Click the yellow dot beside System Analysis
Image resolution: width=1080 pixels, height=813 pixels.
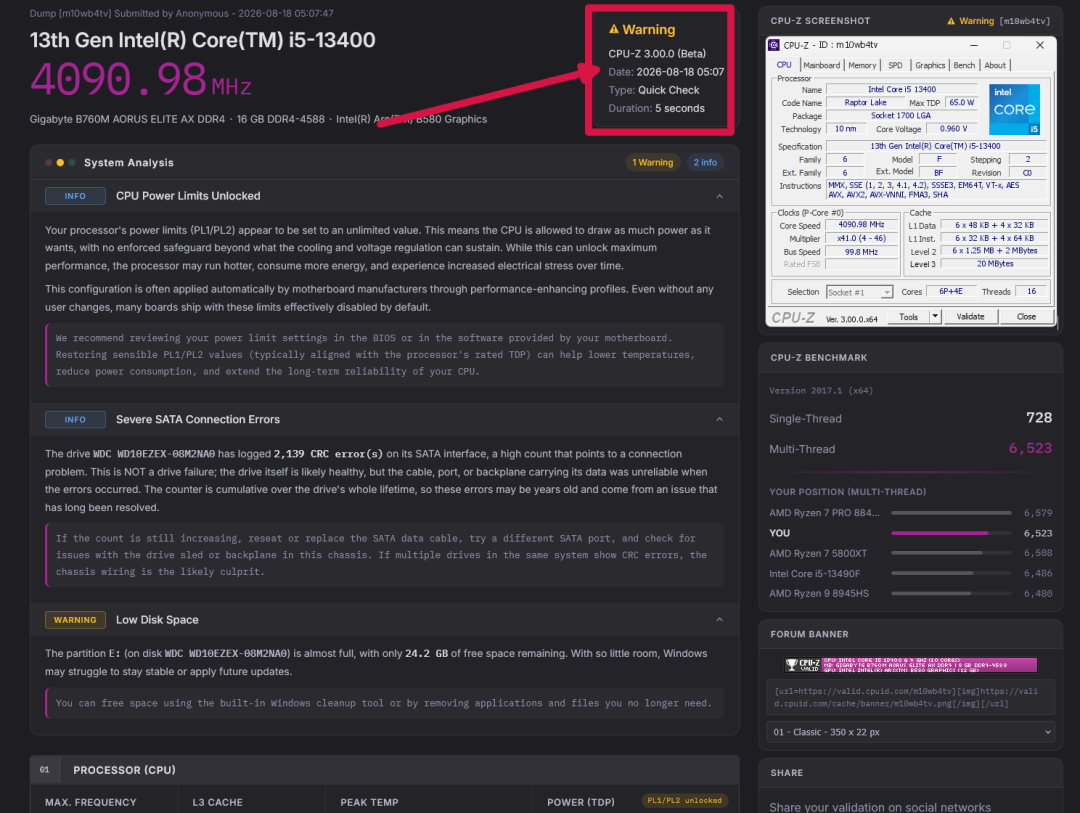tap(60, 163)
